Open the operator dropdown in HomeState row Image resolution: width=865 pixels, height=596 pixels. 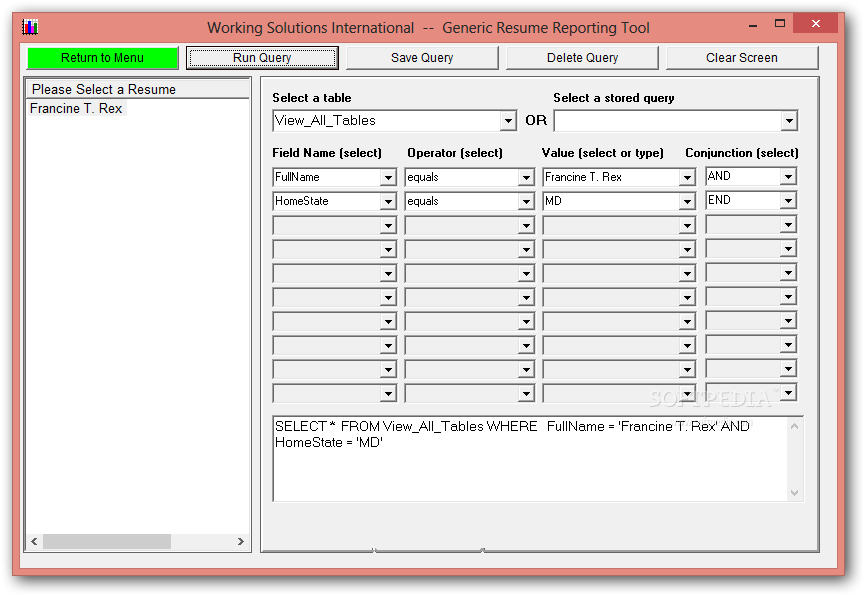point(526,201)
